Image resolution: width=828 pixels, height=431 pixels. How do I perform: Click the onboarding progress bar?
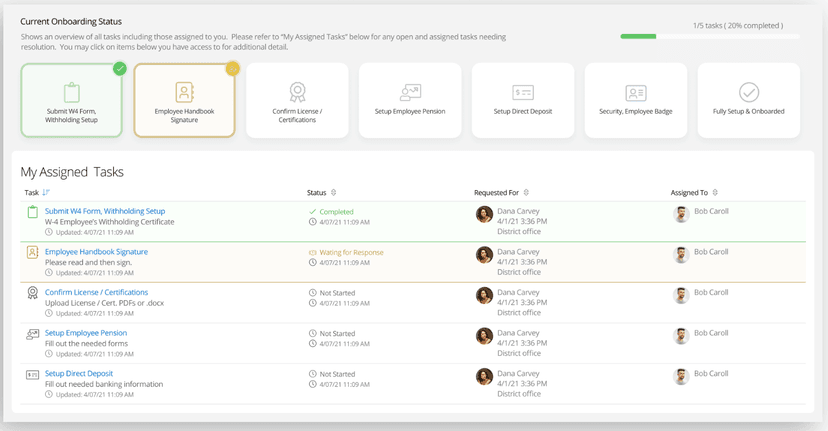pos(710,36)
